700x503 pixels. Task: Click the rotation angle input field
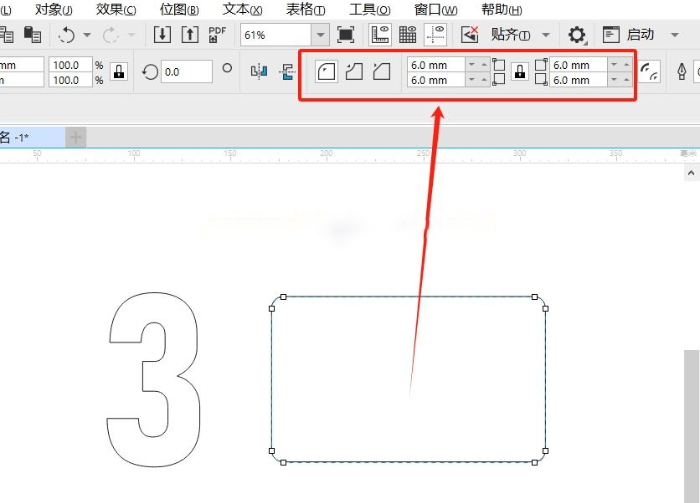(x=186, y=72)
